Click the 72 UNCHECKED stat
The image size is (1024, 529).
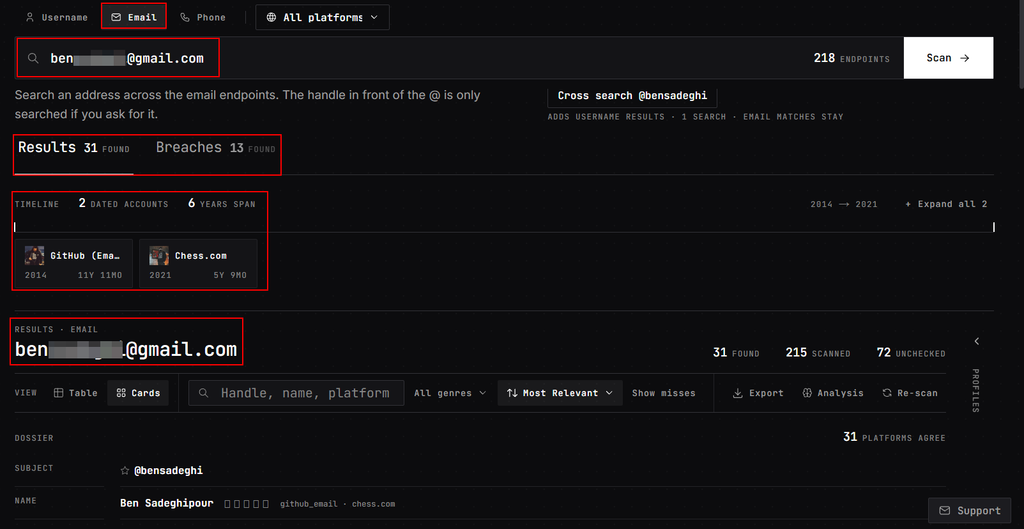pos(911,353)
